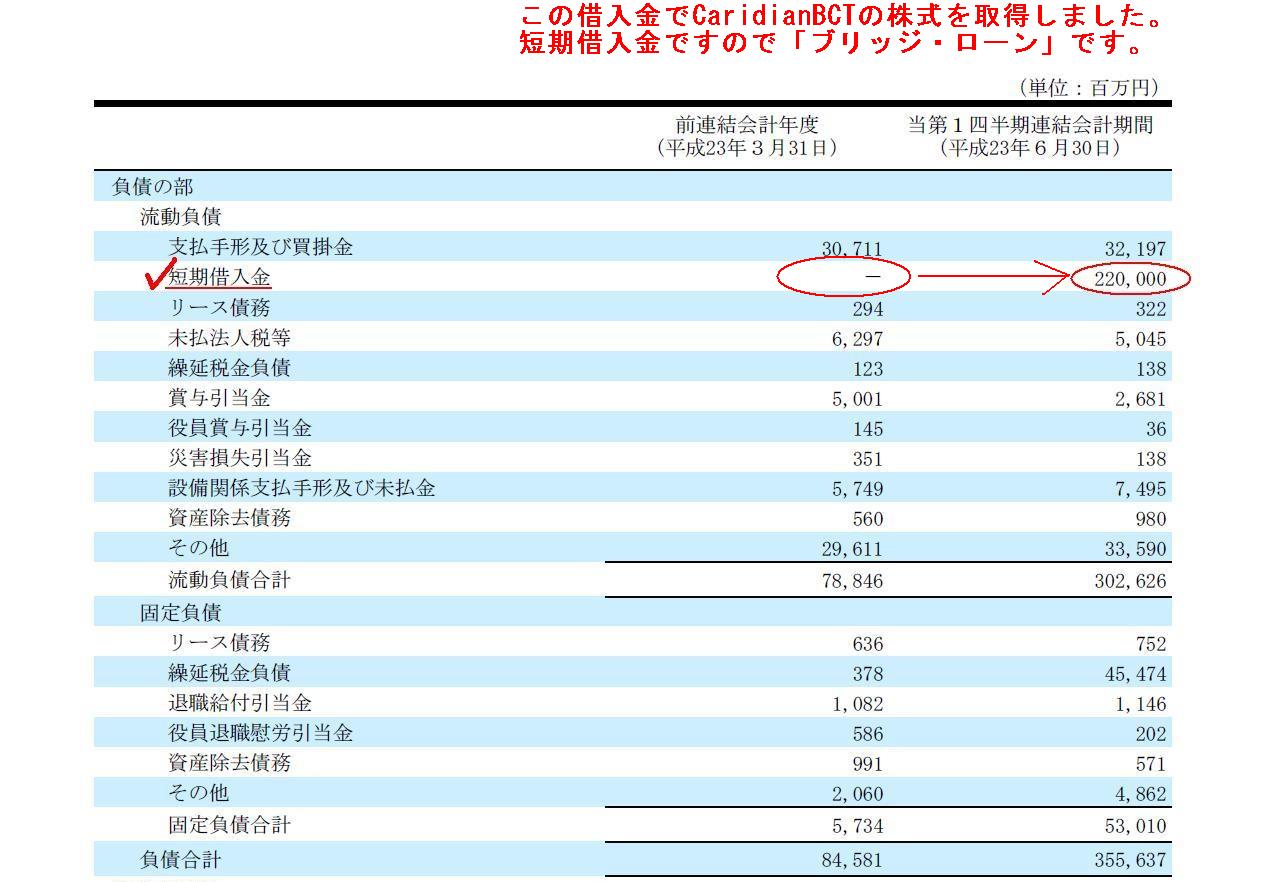Click the unit note (単位：百万円)
Screen dimensions: 1279x882
(1087, 88)
